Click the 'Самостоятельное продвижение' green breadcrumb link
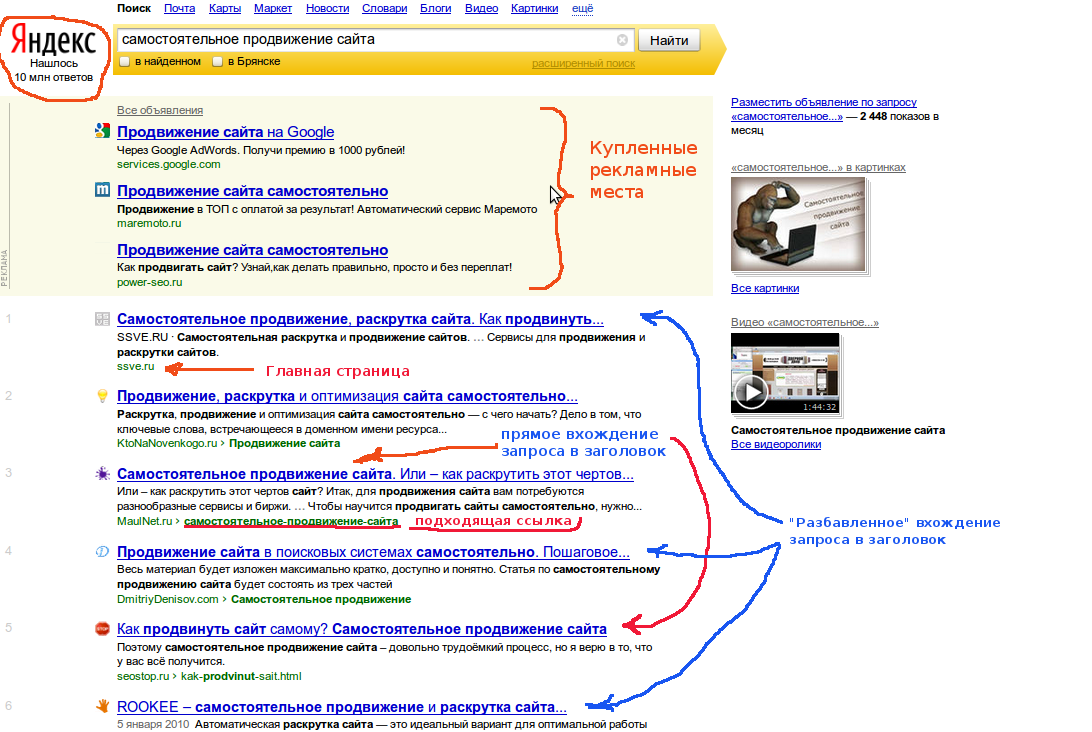Image resolution: width=1092 pixels, height=732 pixels. pyautogui.click(x=321, y=600)
